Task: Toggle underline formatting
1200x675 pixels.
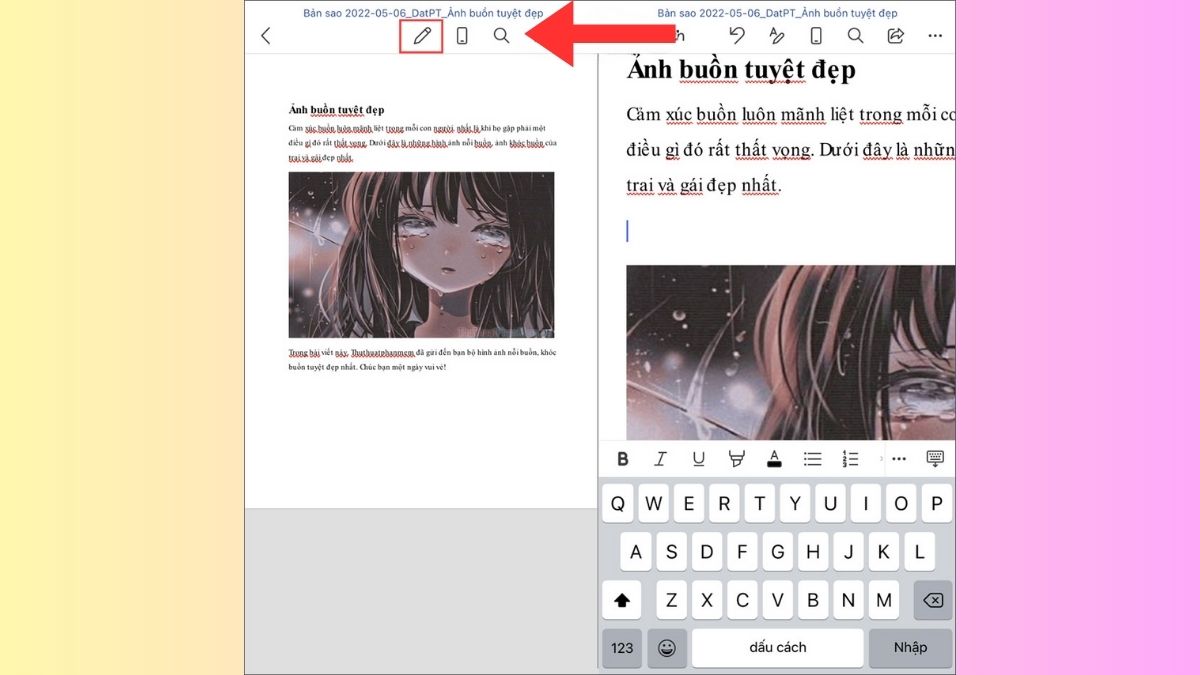Action: click(698, 458)
